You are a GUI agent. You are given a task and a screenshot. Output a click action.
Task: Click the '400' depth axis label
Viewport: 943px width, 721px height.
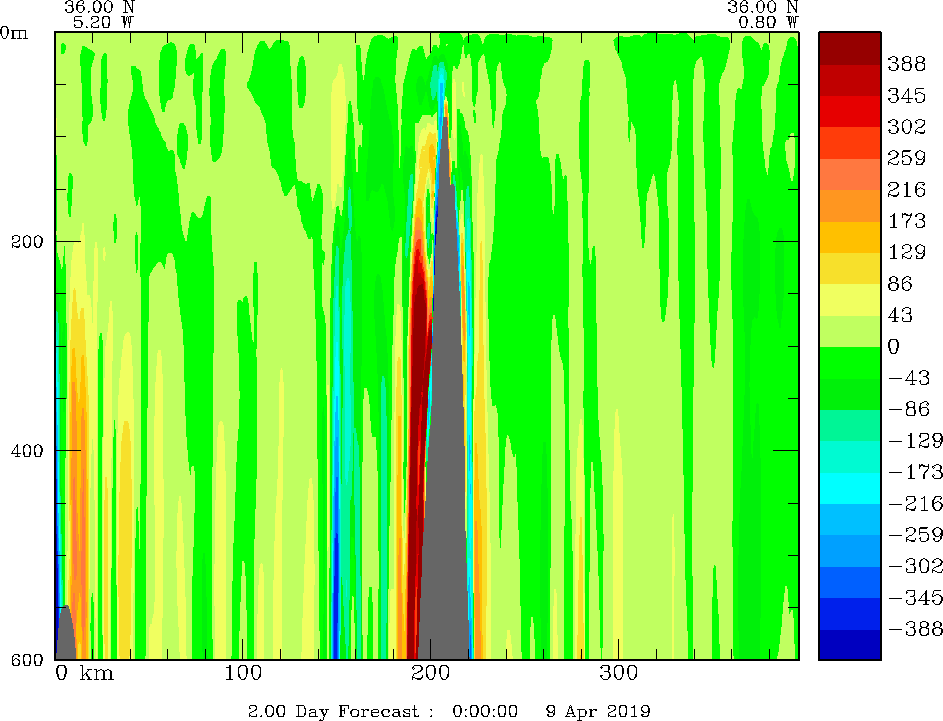(27, 450)
